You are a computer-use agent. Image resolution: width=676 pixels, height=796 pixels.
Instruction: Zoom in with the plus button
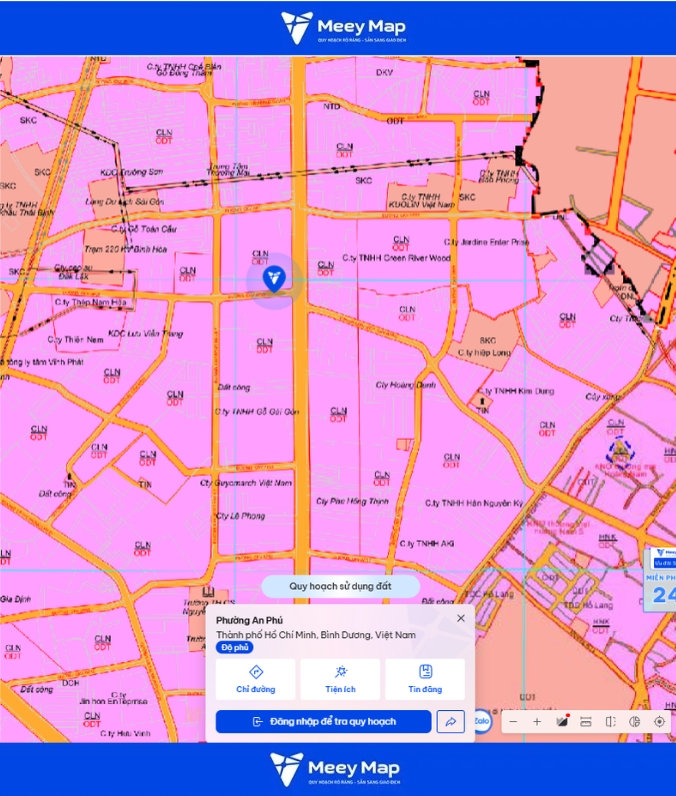[x=537, y=721]
